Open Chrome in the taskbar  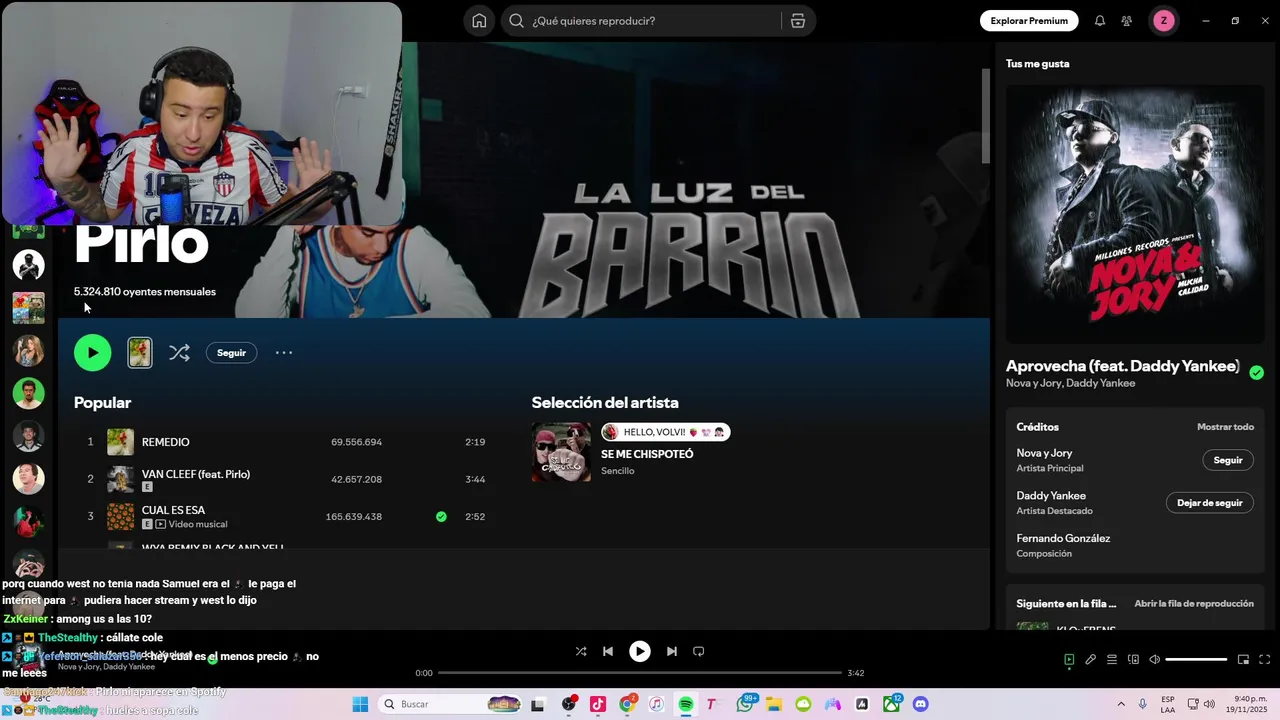coord(627,705)
